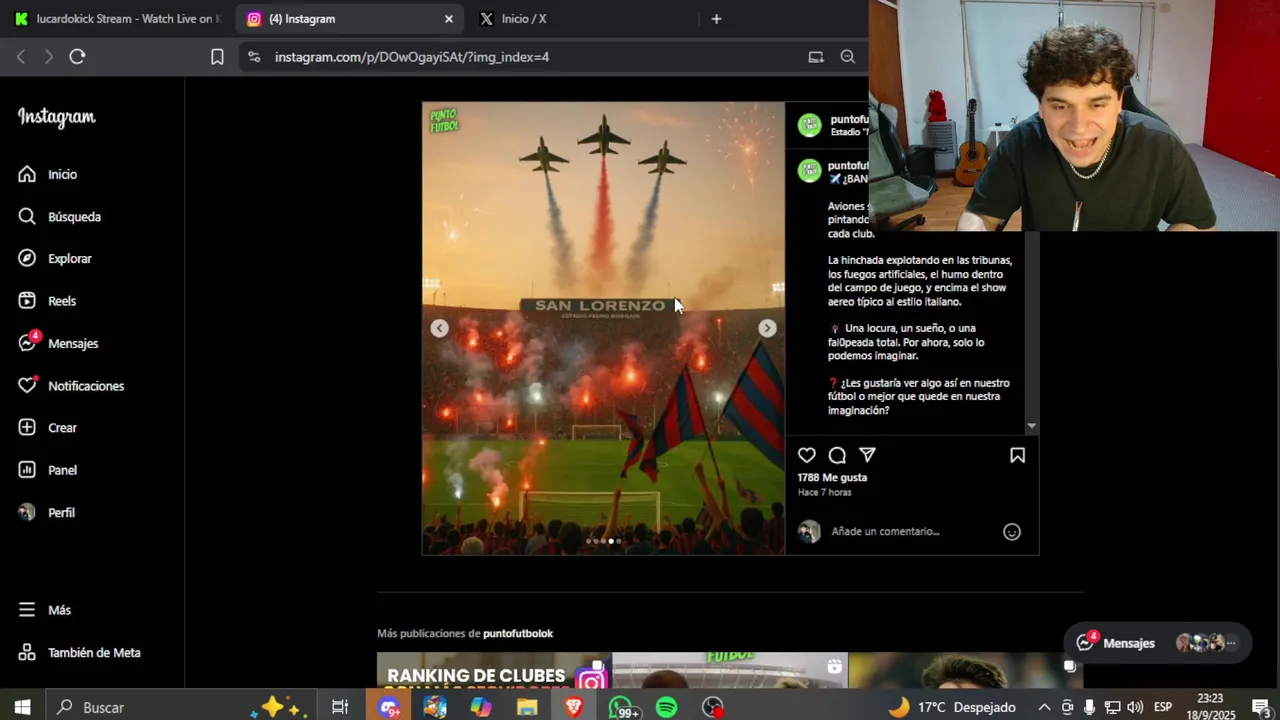Open Perfil from the sidebar
This screenshot has width=1280, height=720.
coord(46,512)
